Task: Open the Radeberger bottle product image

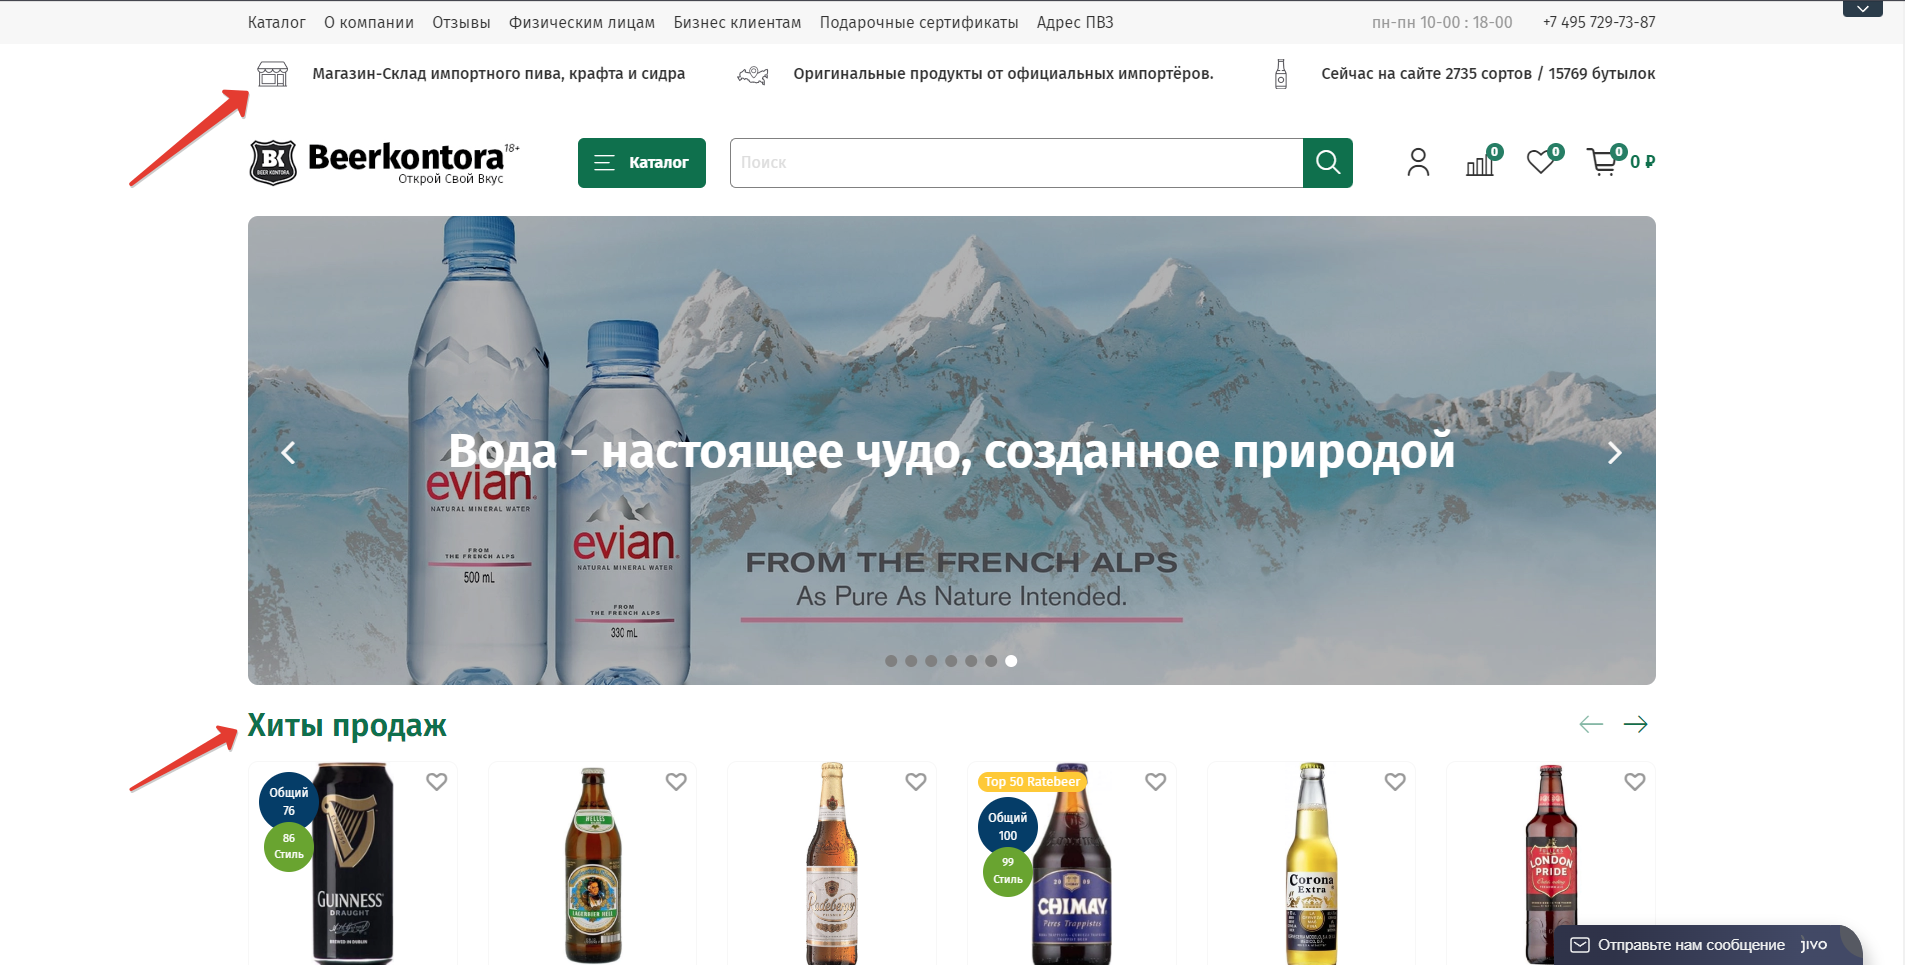Action: tap(832, 864)
